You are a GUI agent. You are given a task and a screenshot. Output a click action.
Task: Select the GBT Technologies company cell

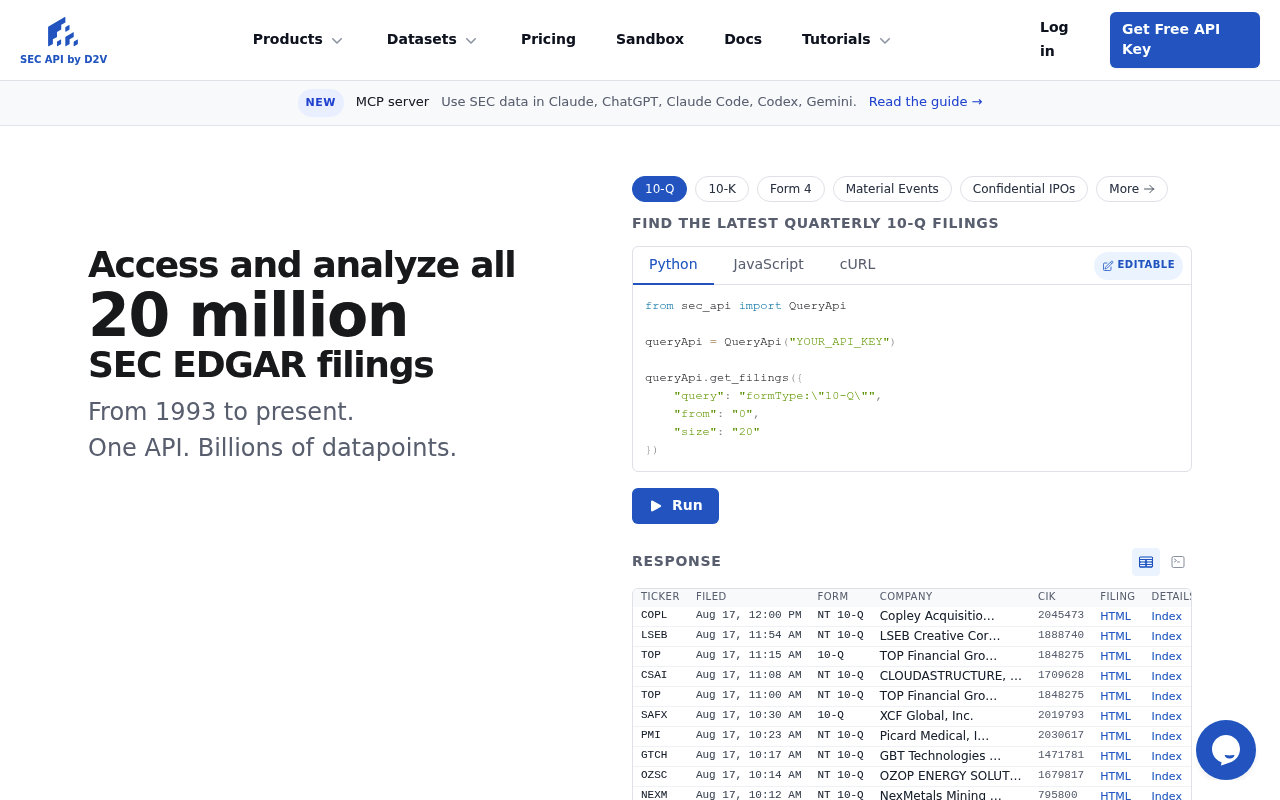(x=941, y=756)
